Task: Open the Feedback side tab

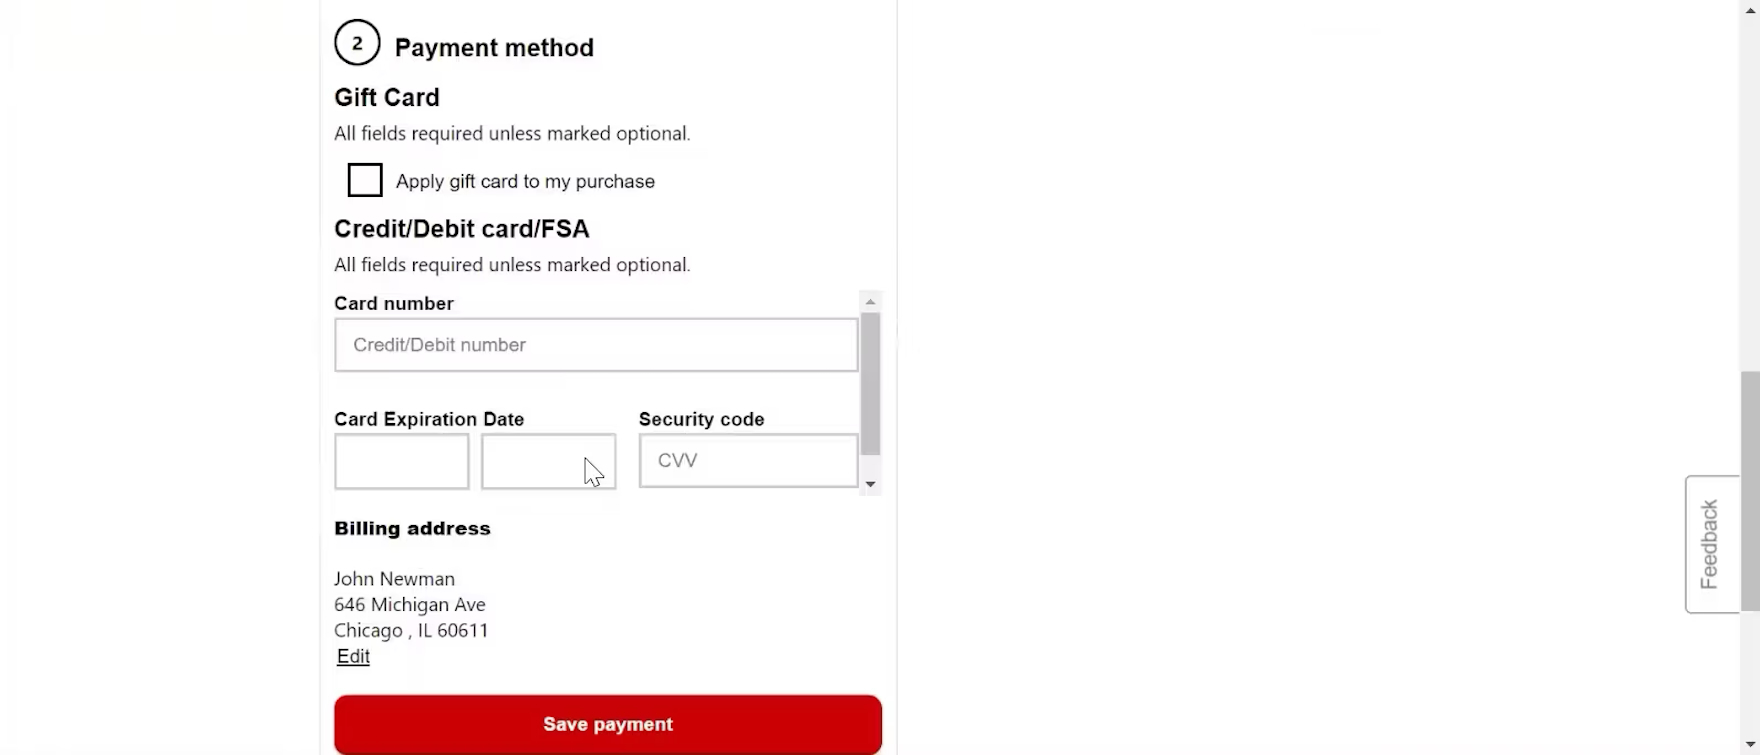Action: [x=1710, y=544]
